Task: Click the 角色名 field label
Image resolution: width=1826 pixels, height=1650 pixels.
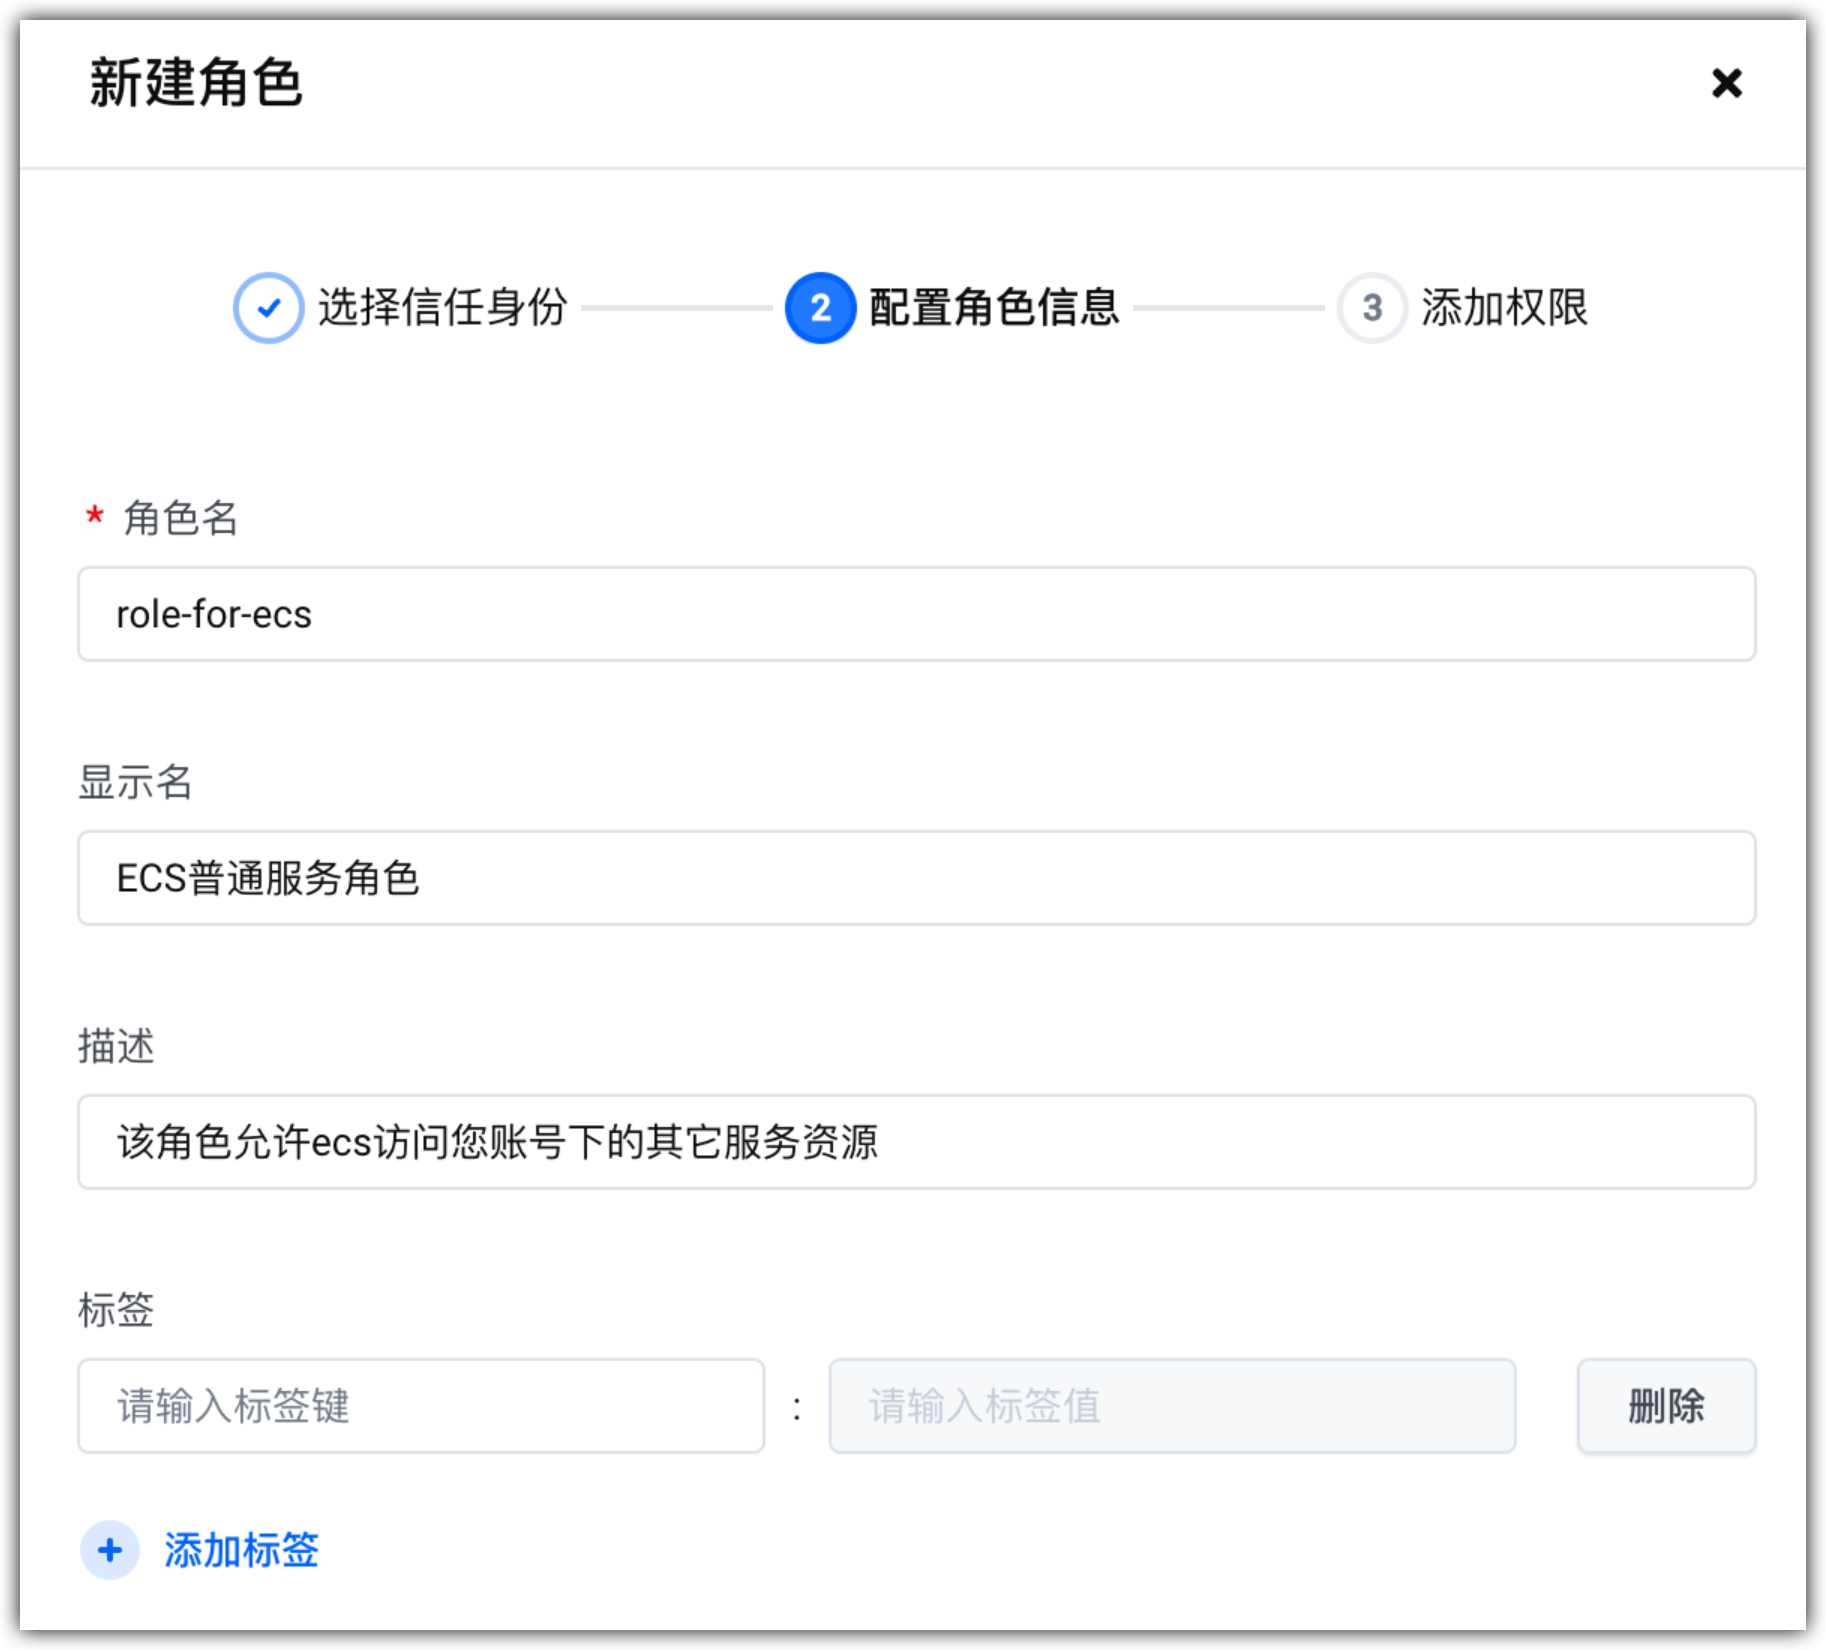Action: 180,518
